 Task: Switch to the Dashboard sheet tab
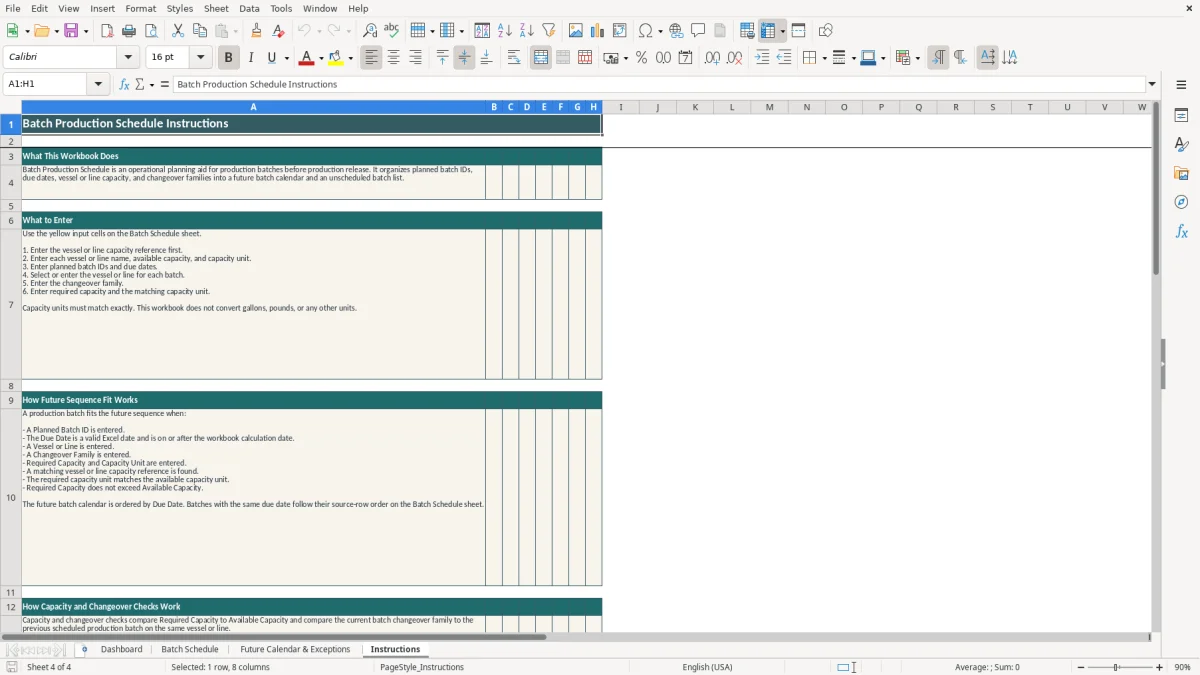pos(122,649)
